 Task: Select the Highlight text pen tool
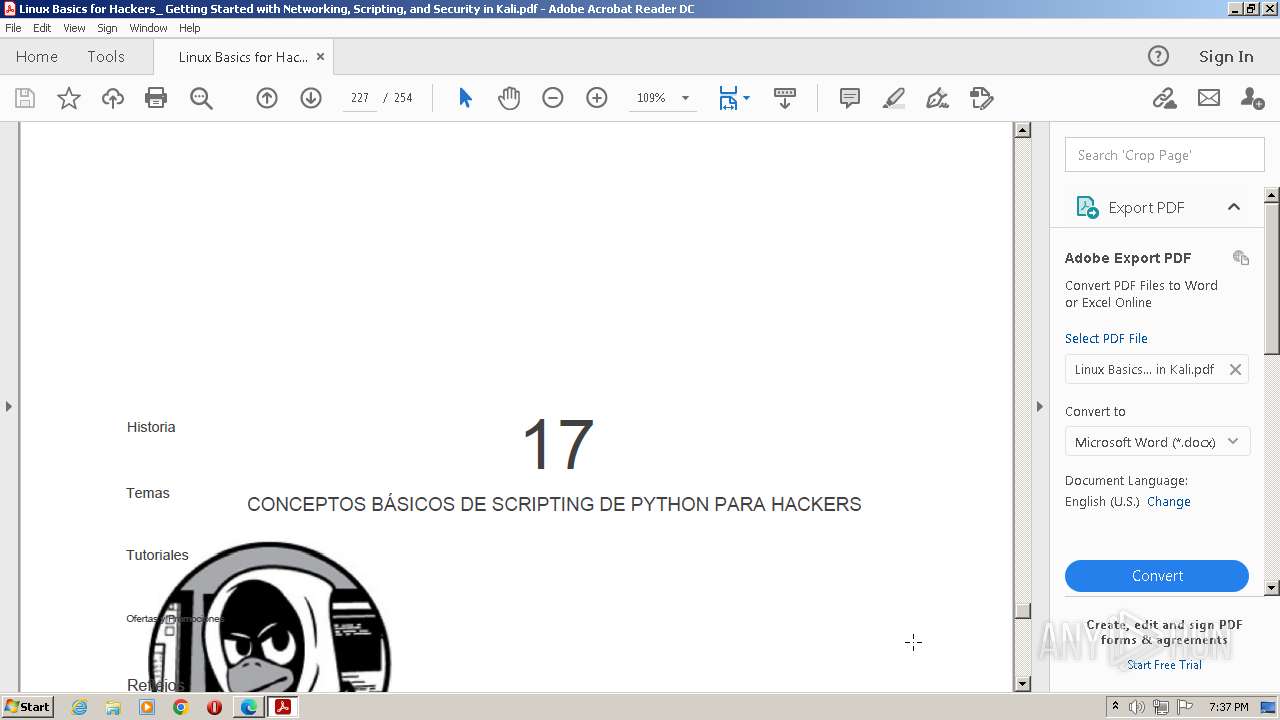click(894, 98)
